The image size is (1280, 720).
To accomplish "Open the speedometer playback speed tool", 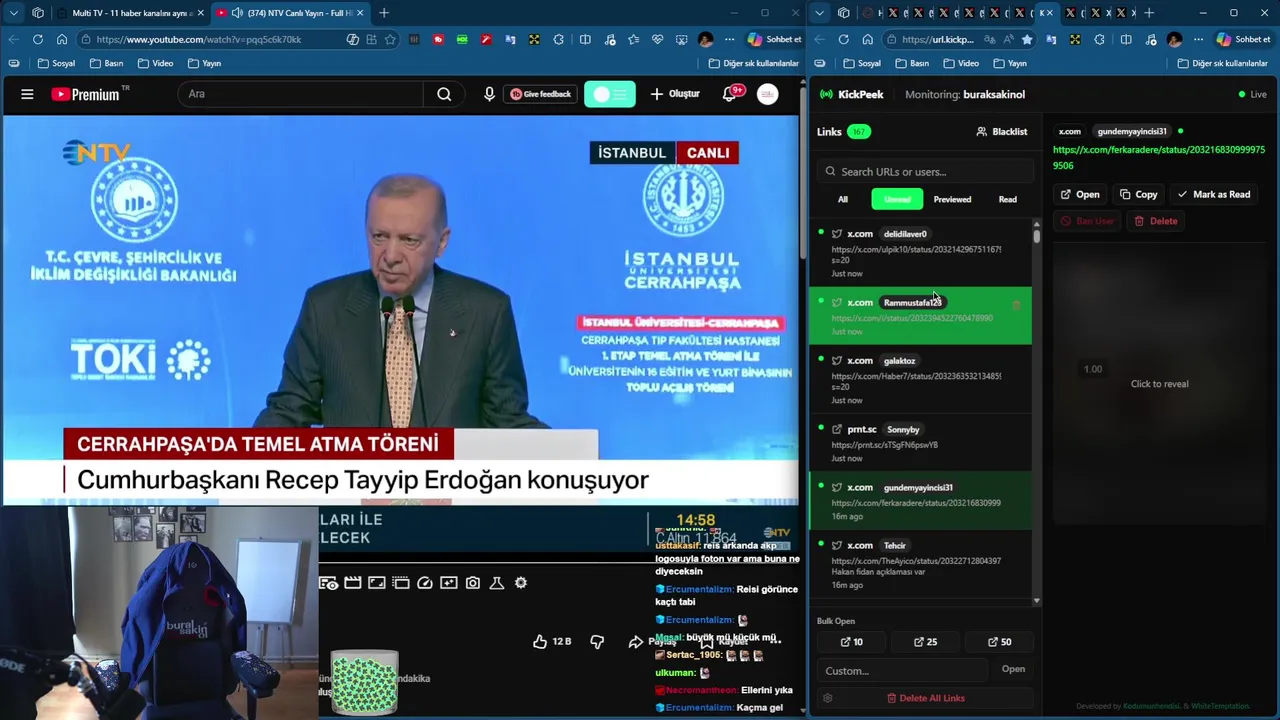I will [x=424, y=582].
